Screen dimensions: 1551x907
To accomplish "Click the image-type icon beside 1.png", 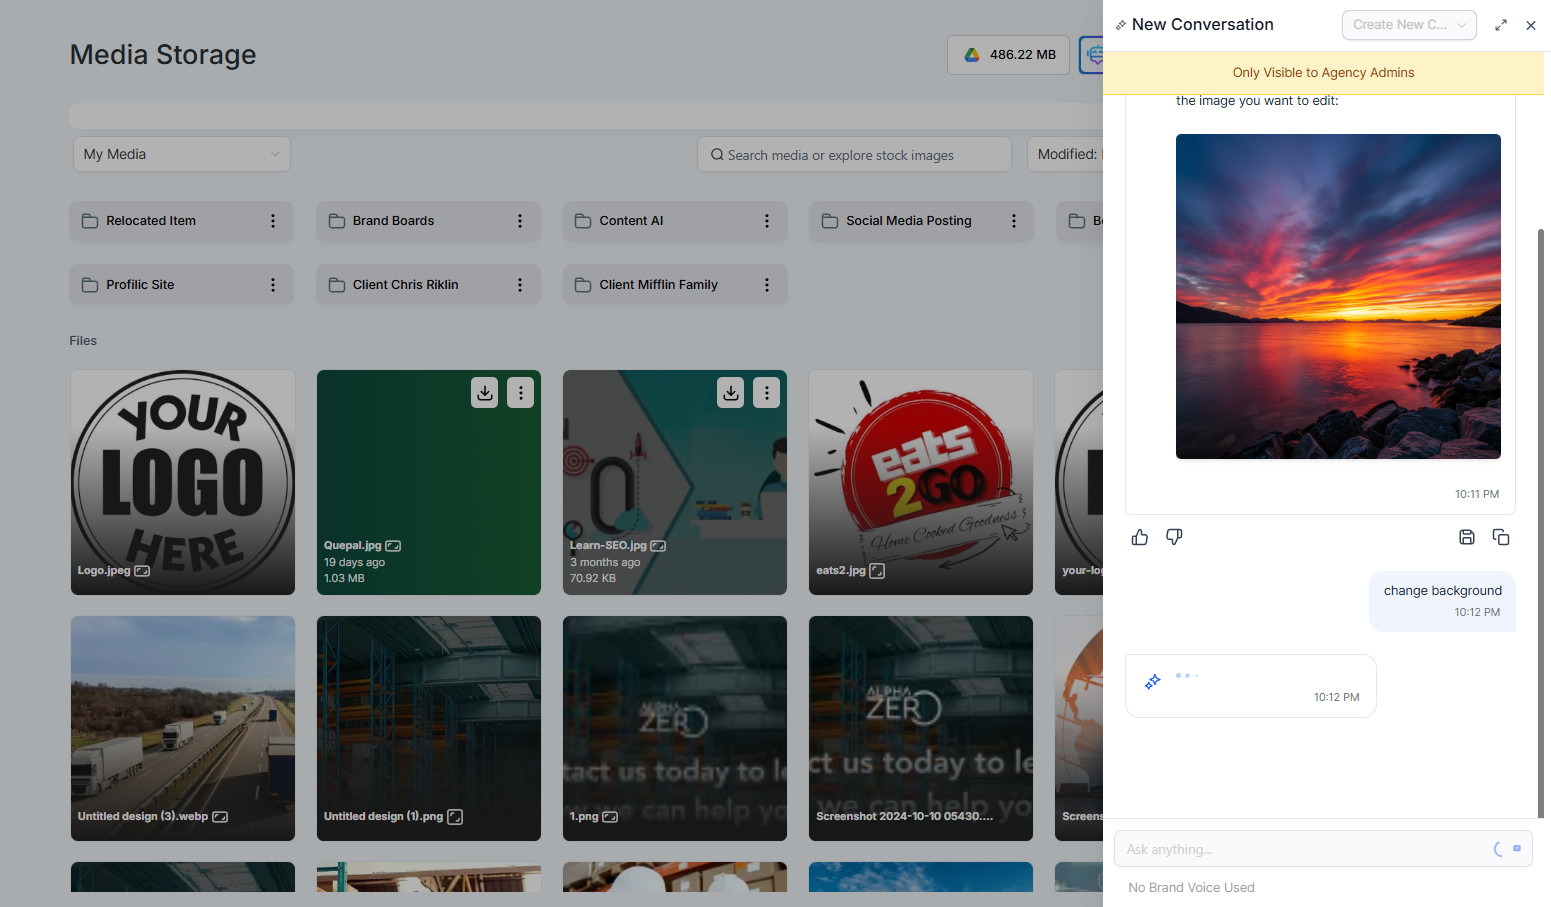I will (x=610, y=817).
